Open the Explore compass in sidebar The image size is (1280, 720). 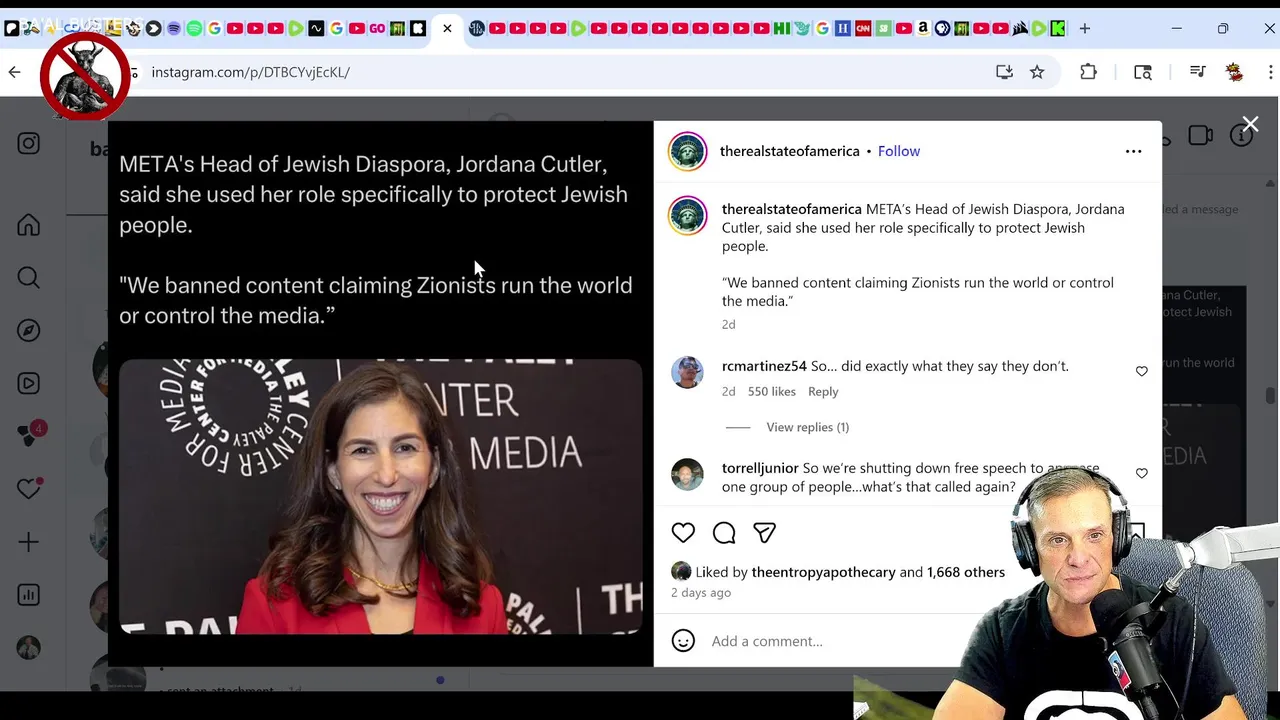28,331
